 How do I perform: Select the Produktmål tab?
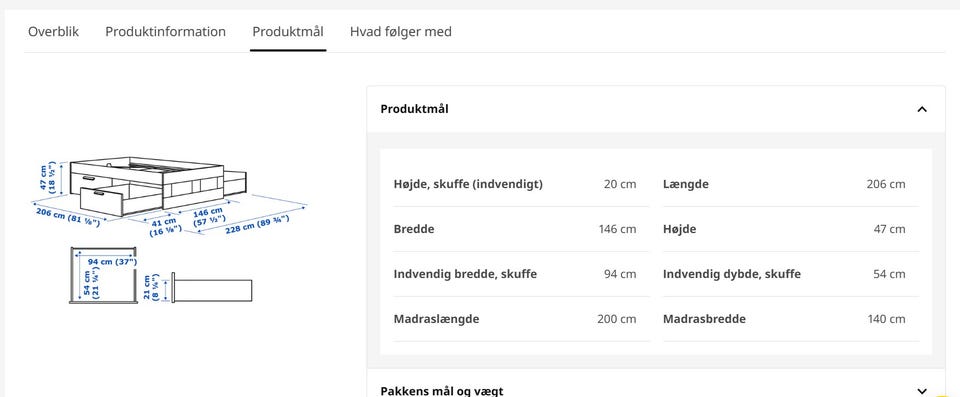click(x=288, y=31)
